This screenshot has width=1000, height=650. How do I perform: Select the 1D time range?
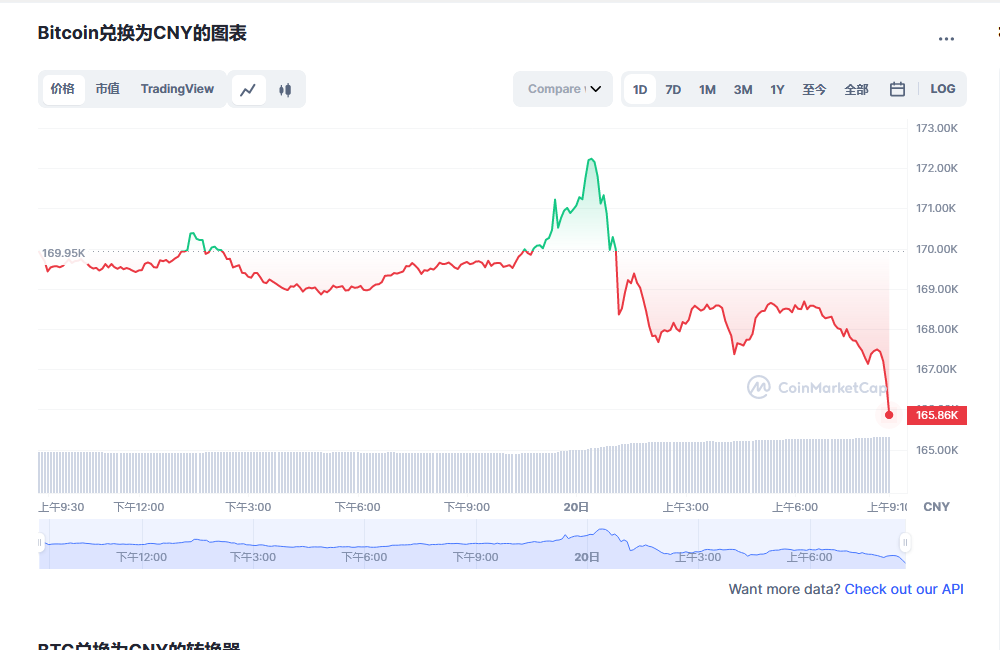[640, 89]
